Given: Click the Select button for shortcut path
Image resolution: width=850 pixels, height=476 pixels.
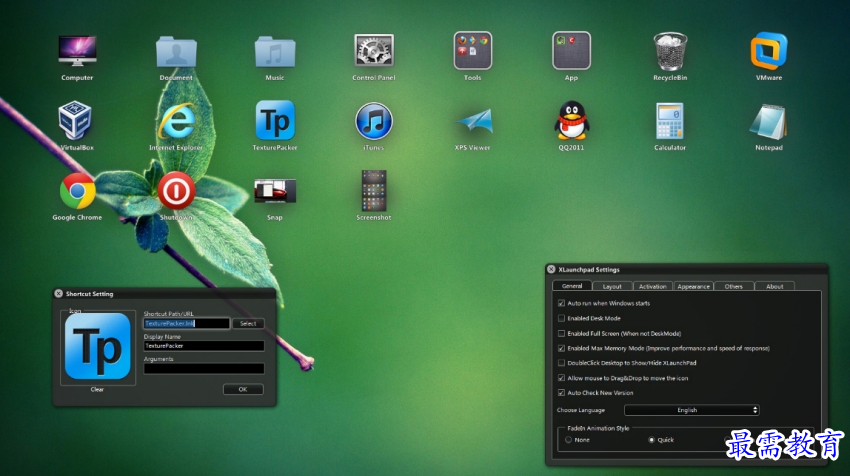Looking at the screenshot, I should (x=248, y=324).
